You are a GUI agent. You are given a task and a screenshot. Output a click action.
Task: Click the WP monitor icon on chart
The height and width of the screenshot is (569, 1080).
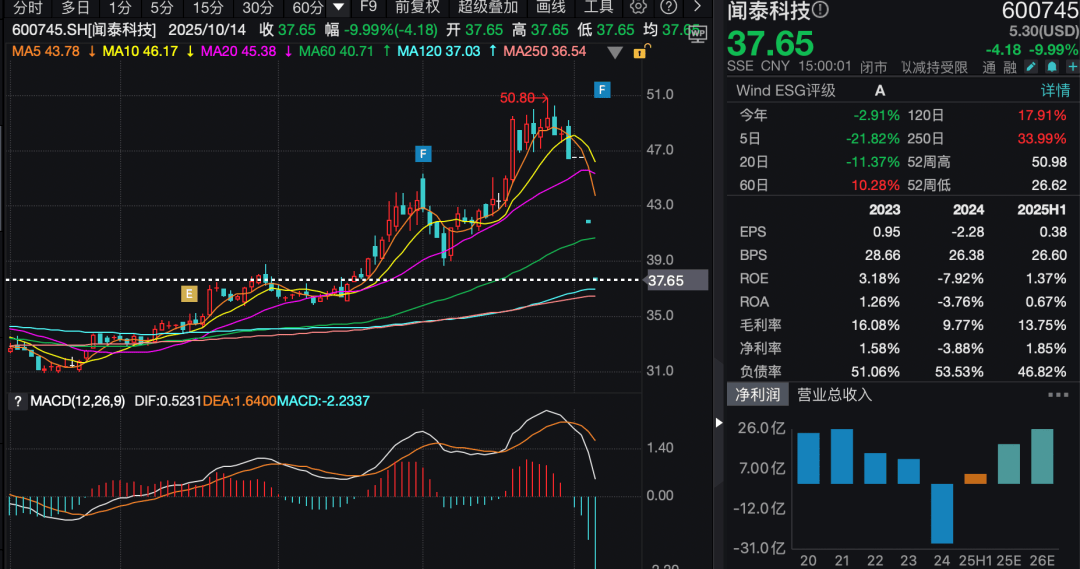(696, 33)
